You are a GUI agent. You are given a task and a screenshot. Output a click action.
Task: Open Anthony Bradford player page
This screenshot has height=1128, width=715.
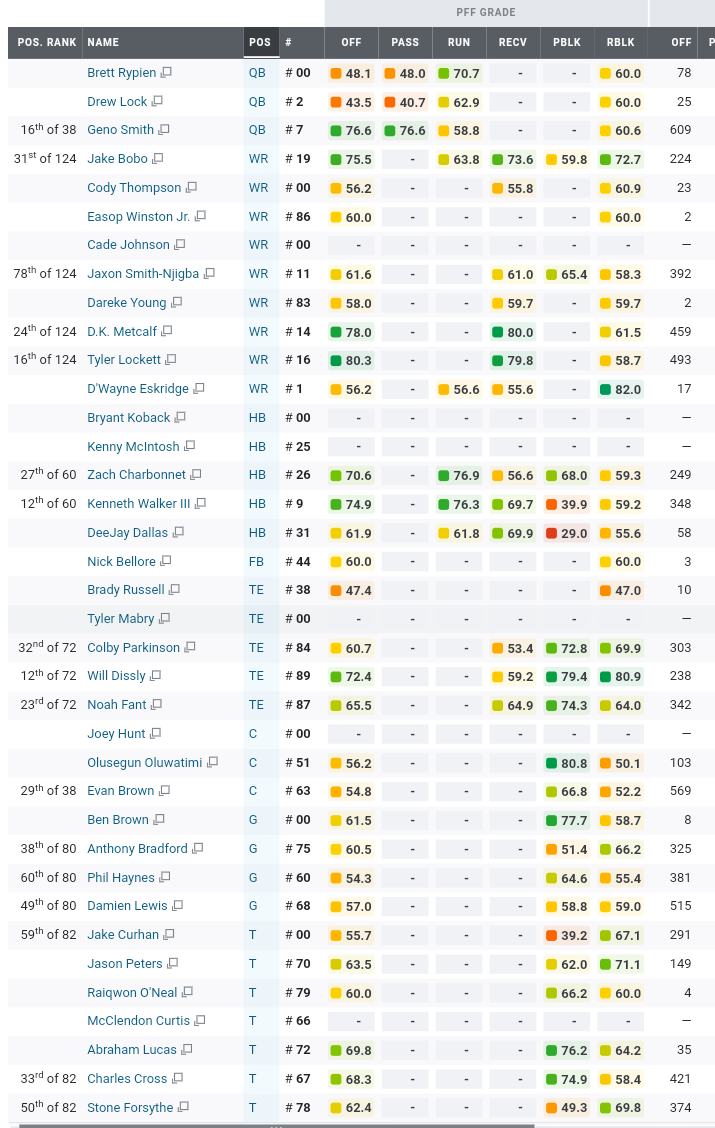coord(137,849)
